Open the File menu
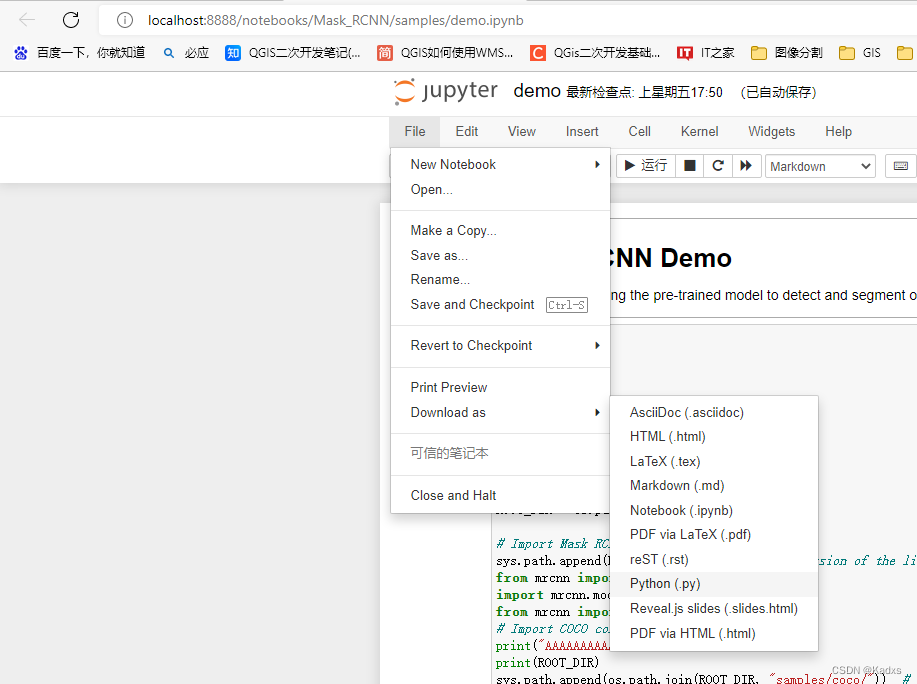 (x=415, y=132)
